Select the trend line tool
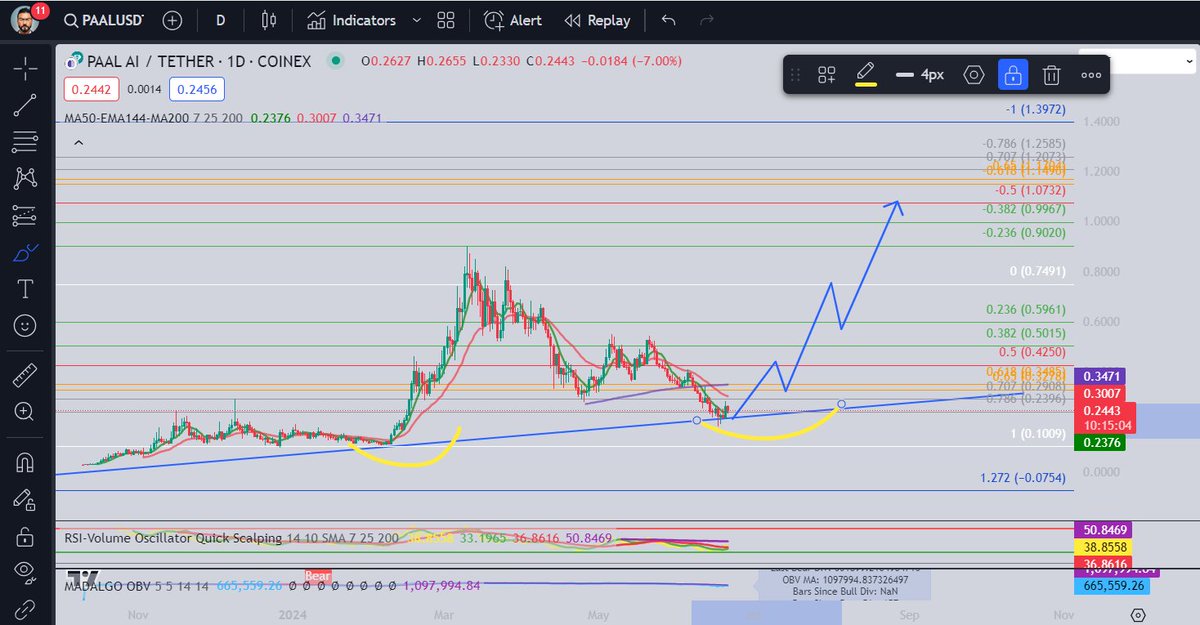1200x625 pixels. click(x=26, y=105)
